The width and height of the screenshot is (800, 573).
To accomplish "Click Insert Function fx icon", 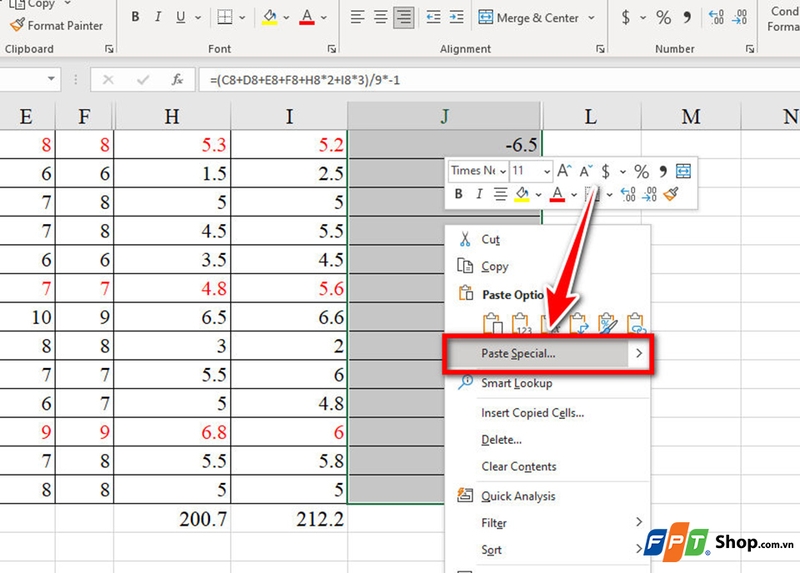I will pos(177,80).
